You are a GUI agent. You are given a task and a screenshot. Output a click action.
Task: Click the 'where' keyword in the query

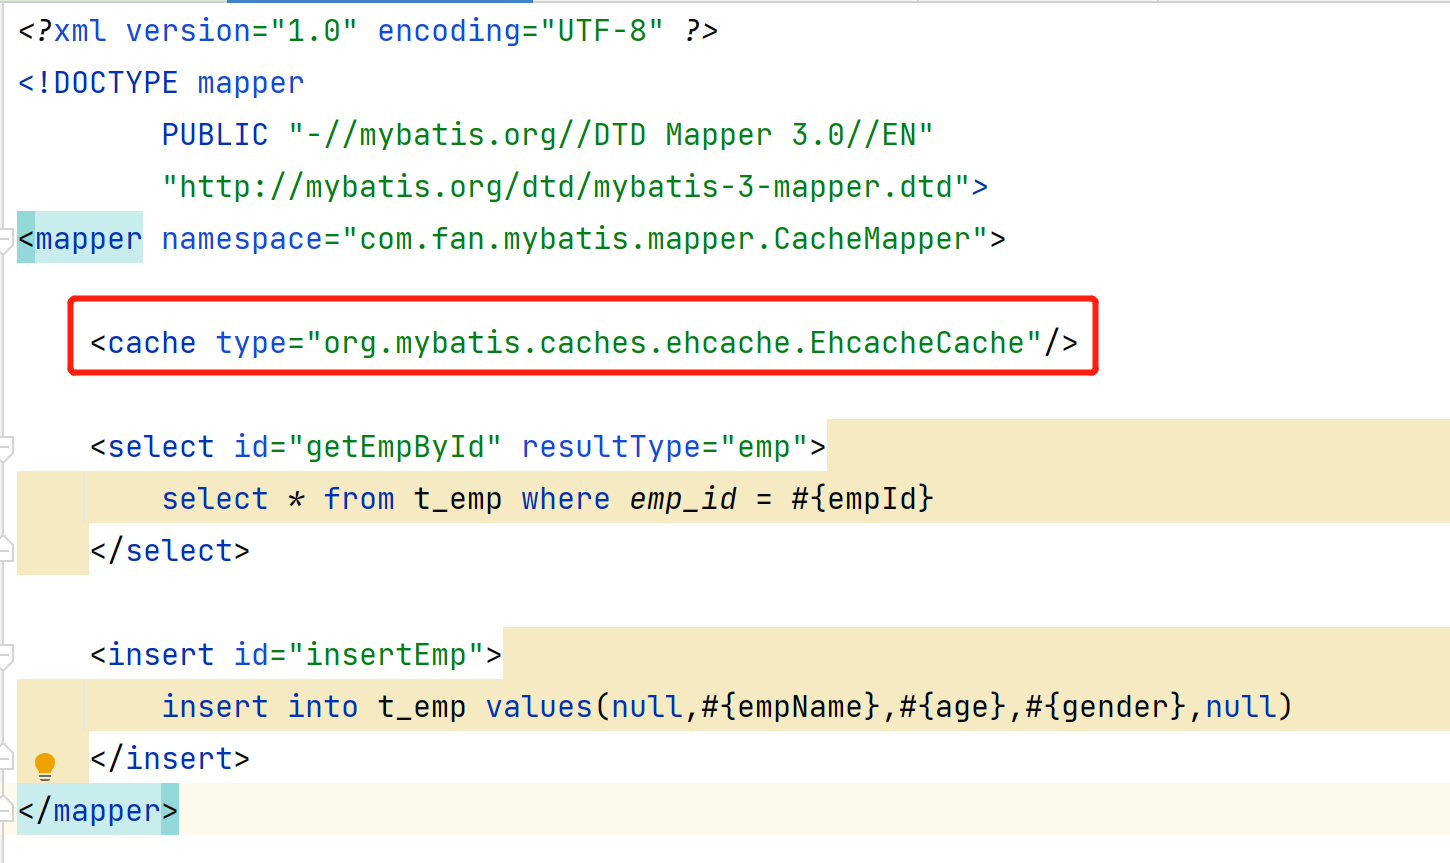click(x=566, y=499)
